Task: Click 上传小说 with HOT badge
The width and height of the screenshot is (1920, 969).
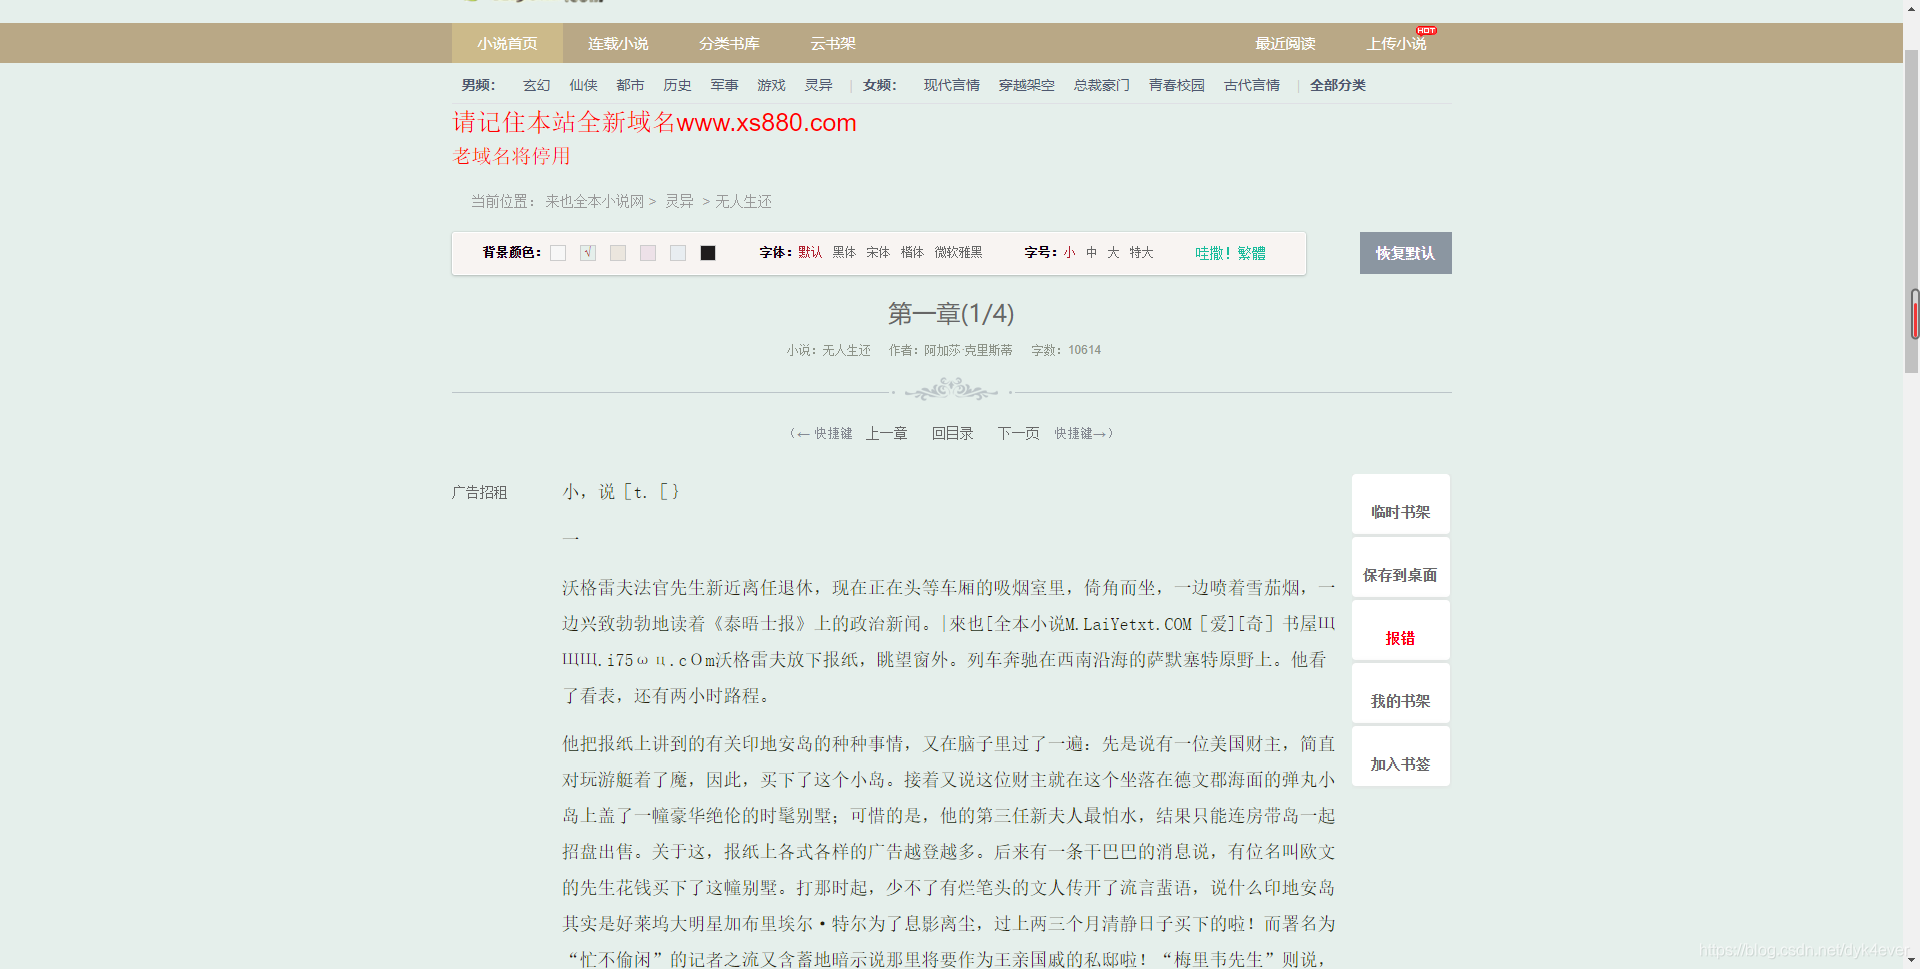Action: 1397,43
